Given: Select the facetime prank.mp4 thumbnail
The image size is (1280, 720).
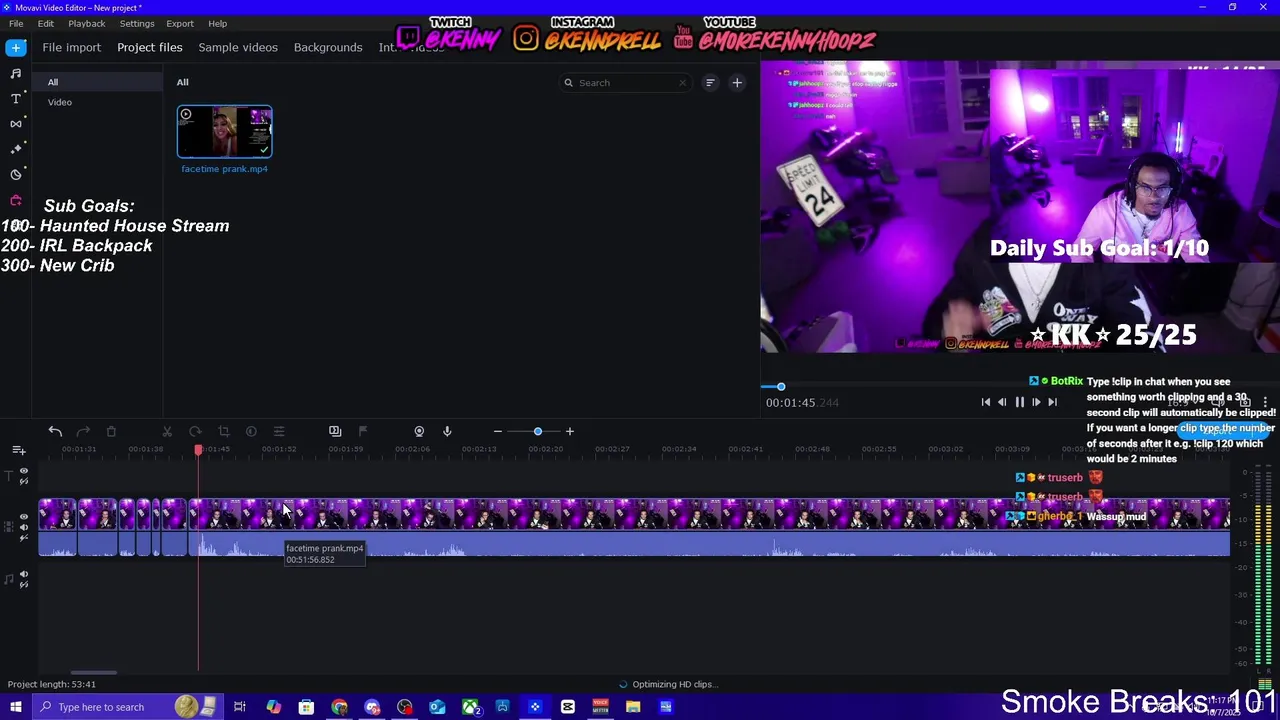Looking at the screenshot, I should pyautogui.click(x=224, y=131).
